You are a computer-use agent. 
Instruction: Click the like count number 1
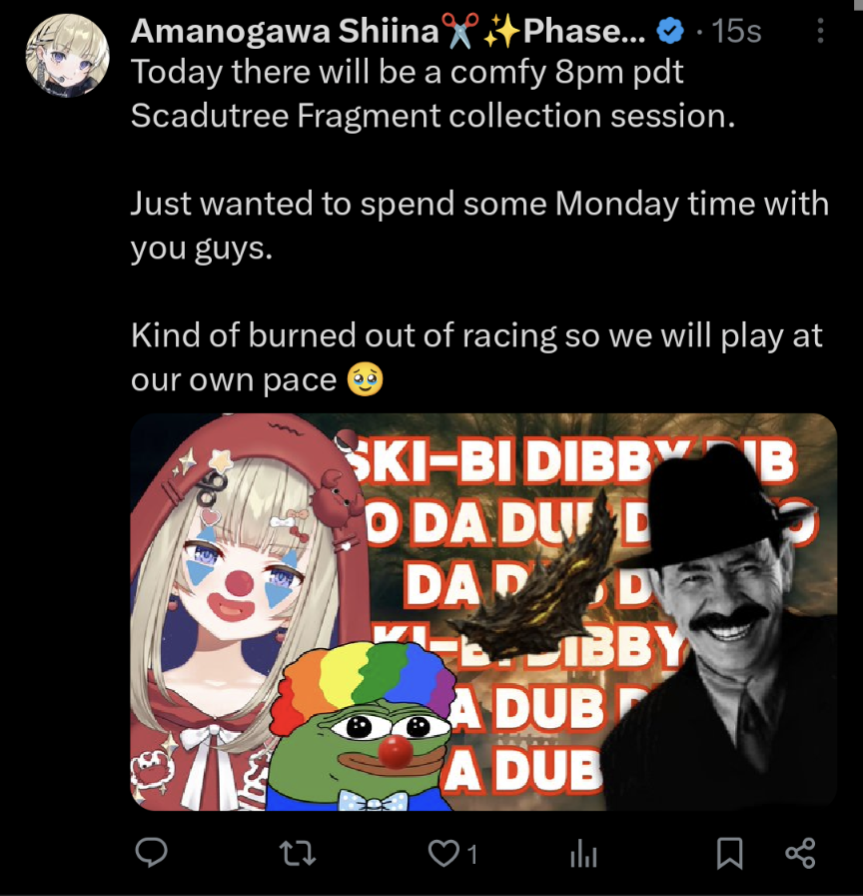click(x=472, y=855)
